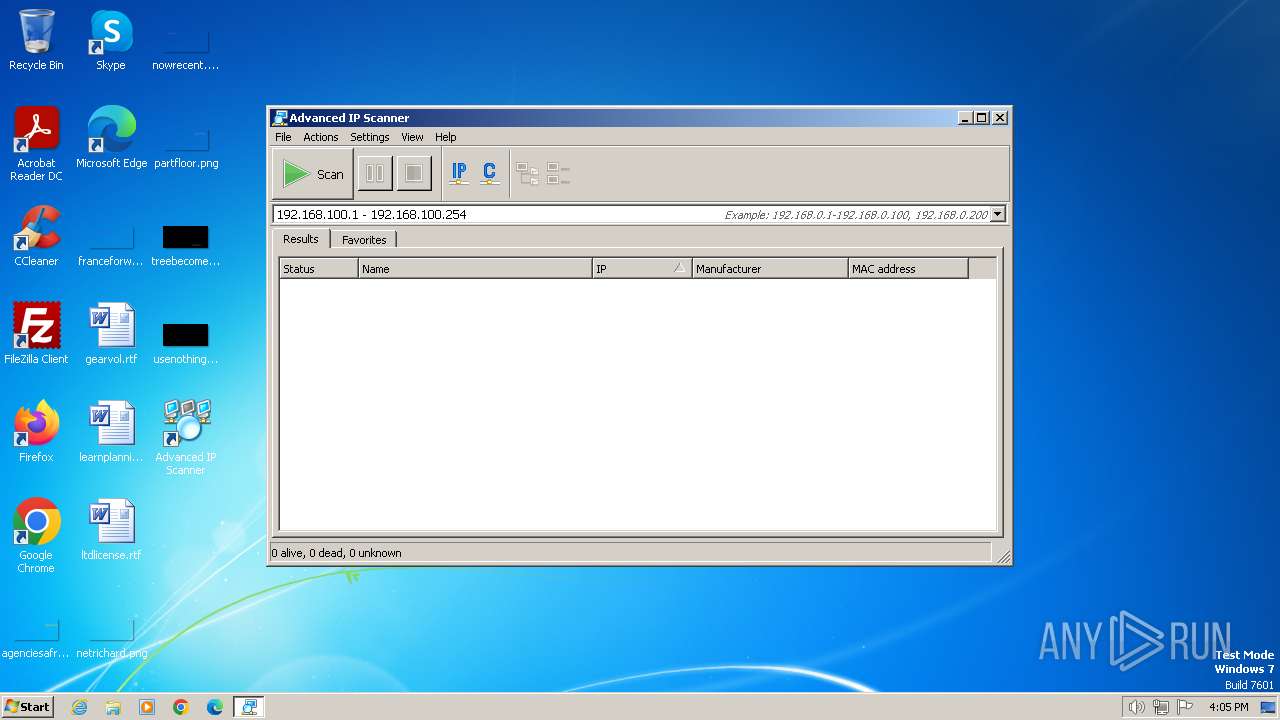Launch Edge from the taskbar
This screenshot has width=1280, height=720.
tap(215, 707)
